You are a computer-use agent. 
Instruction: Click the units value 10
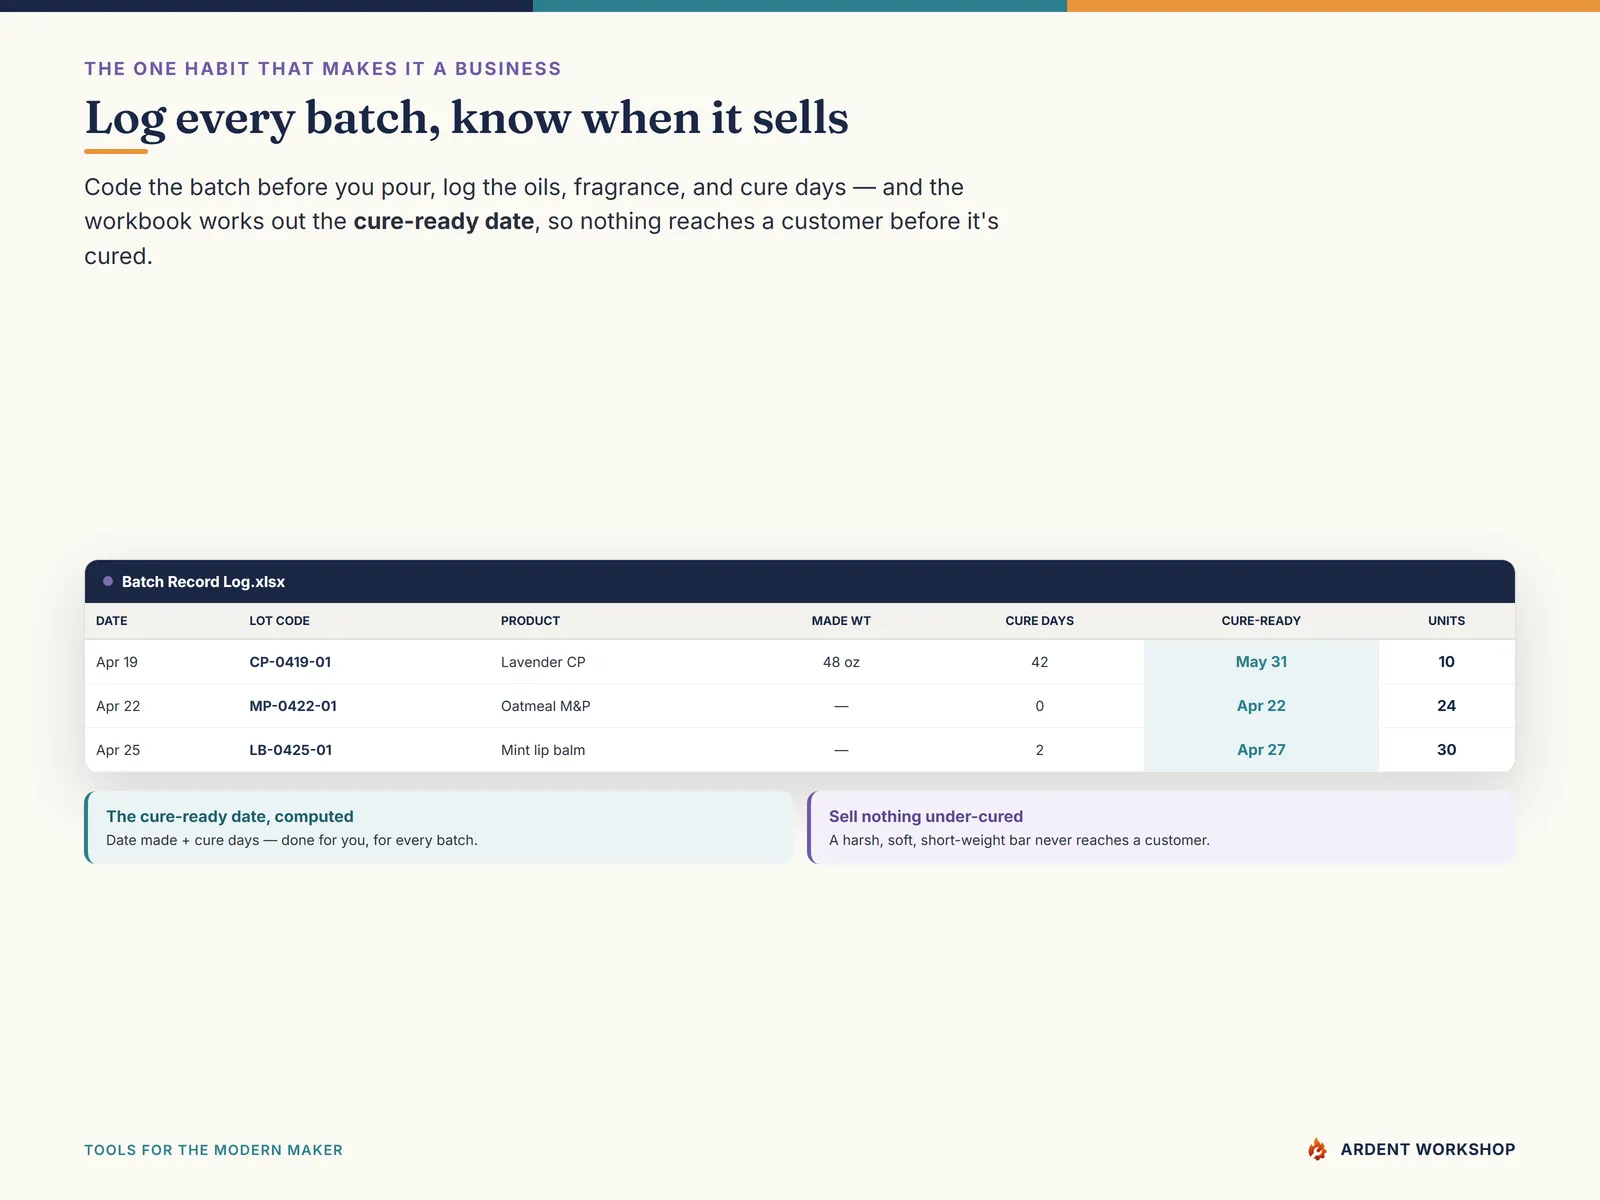(x=1446, y=662)
